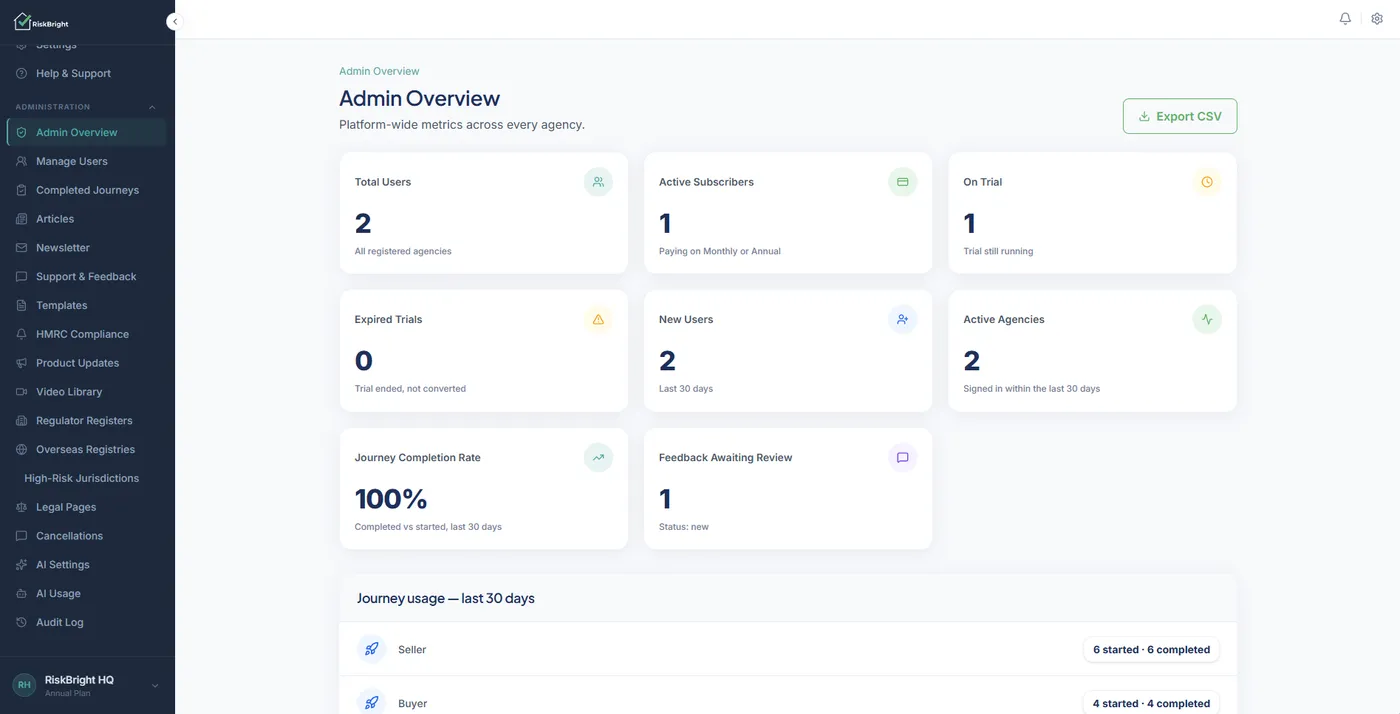Click the AI Settings sparkle icon
1400x714 pixels.
point(22,565)
